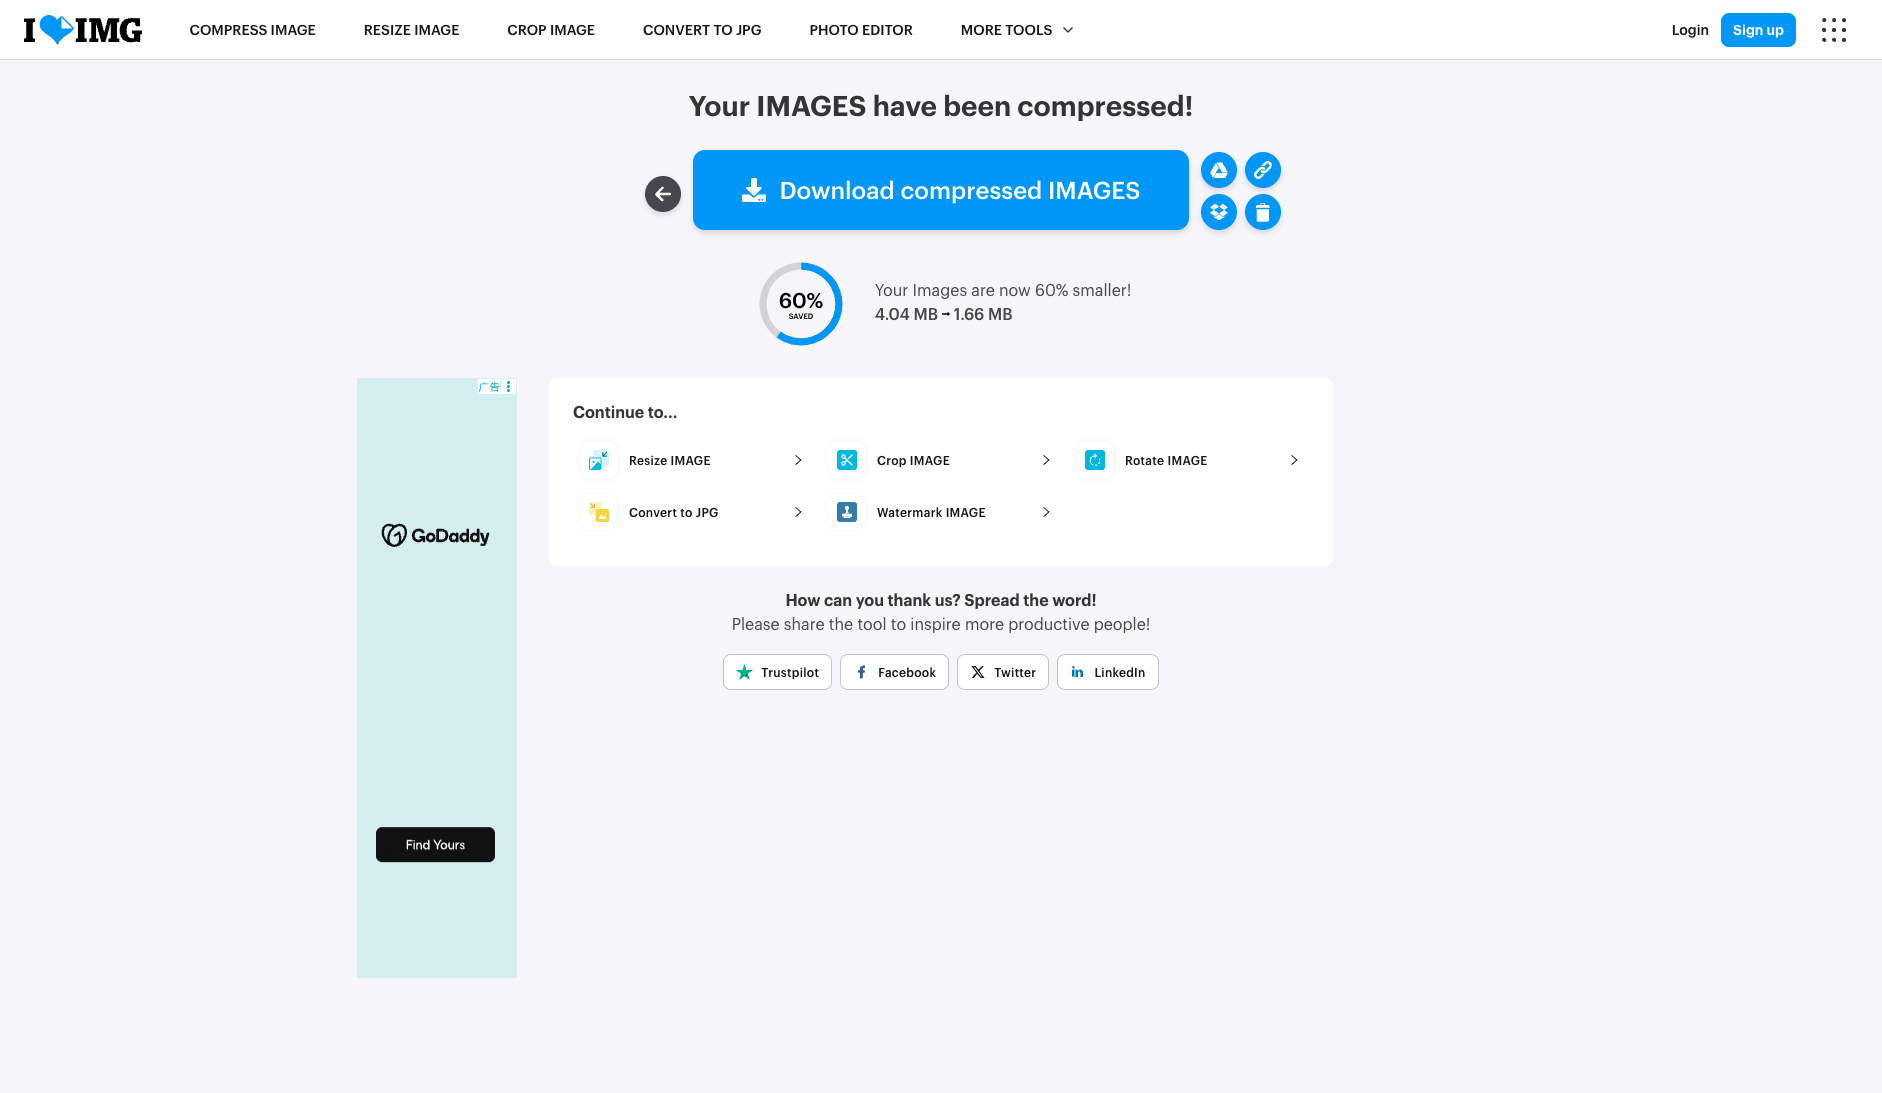Open CROP IMAGE menu item

(551, 30)
